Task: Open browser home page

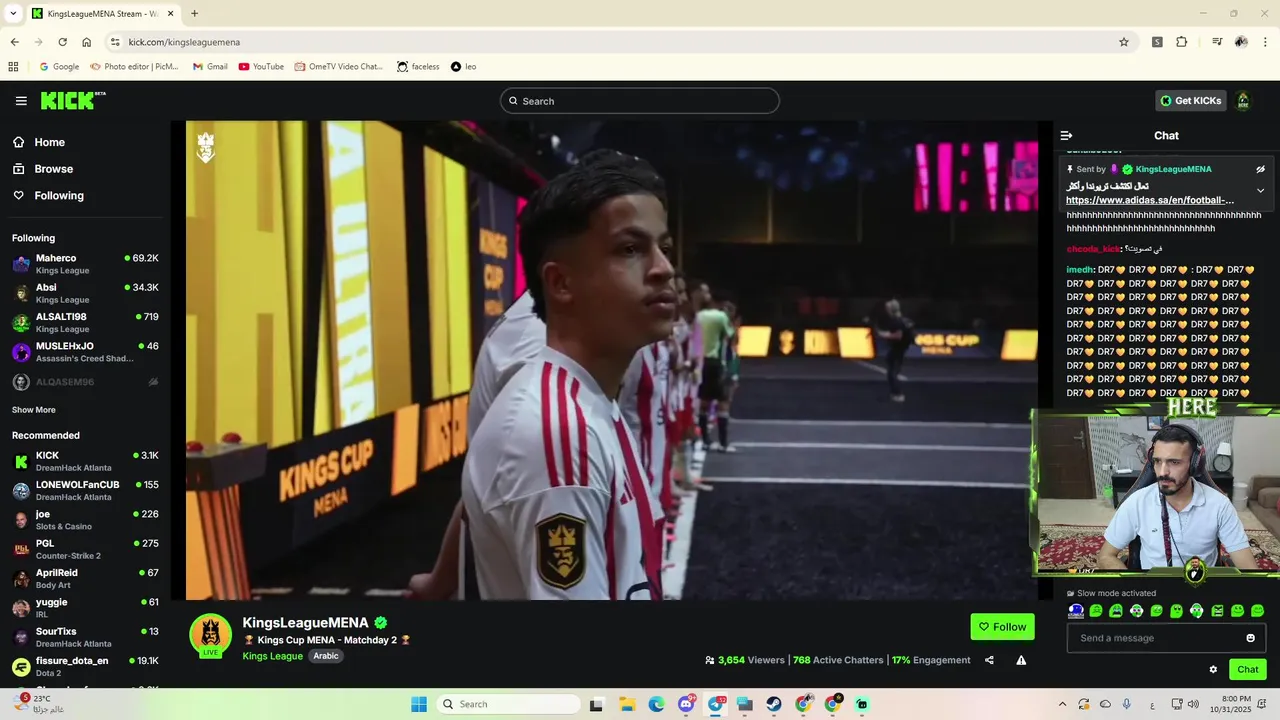Action: pyautogui.click(x=87, y=42)
